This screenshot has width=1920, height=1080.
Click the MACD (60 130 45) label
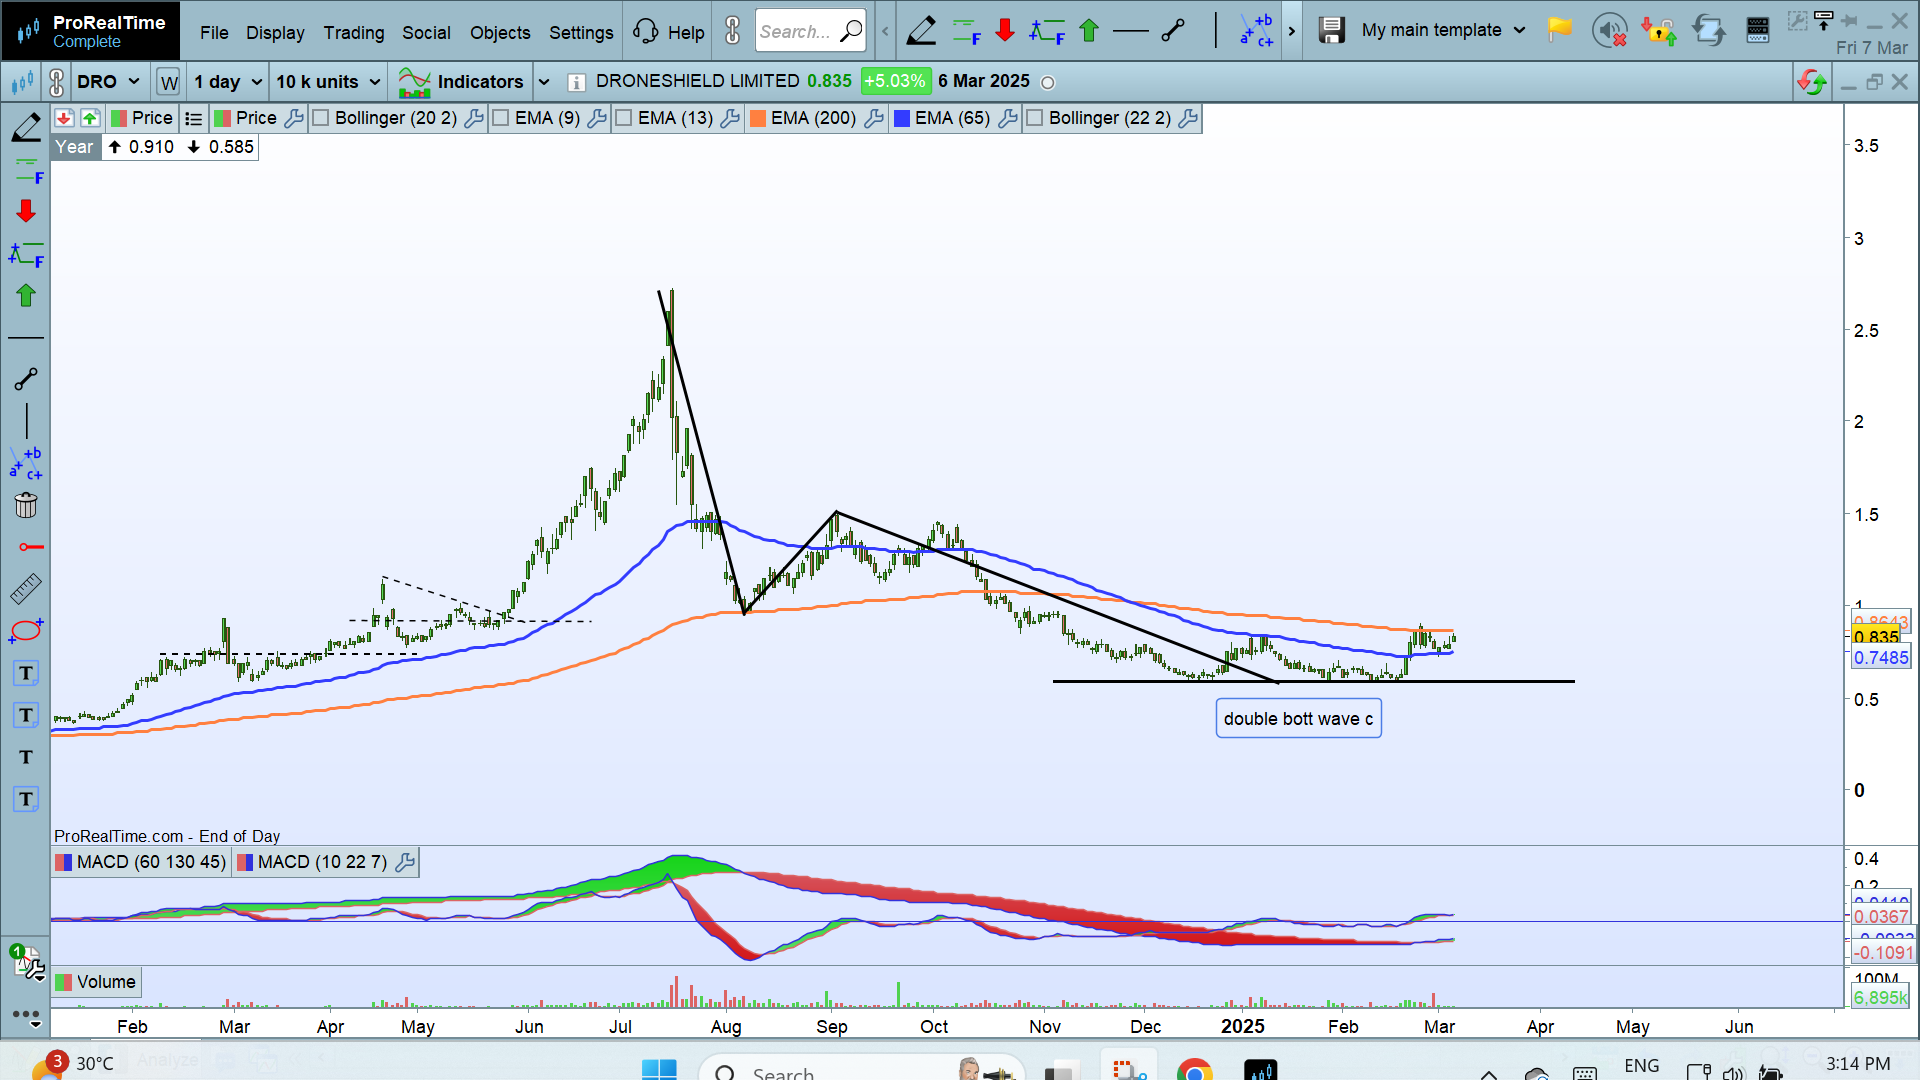click(x=151, y=862)
